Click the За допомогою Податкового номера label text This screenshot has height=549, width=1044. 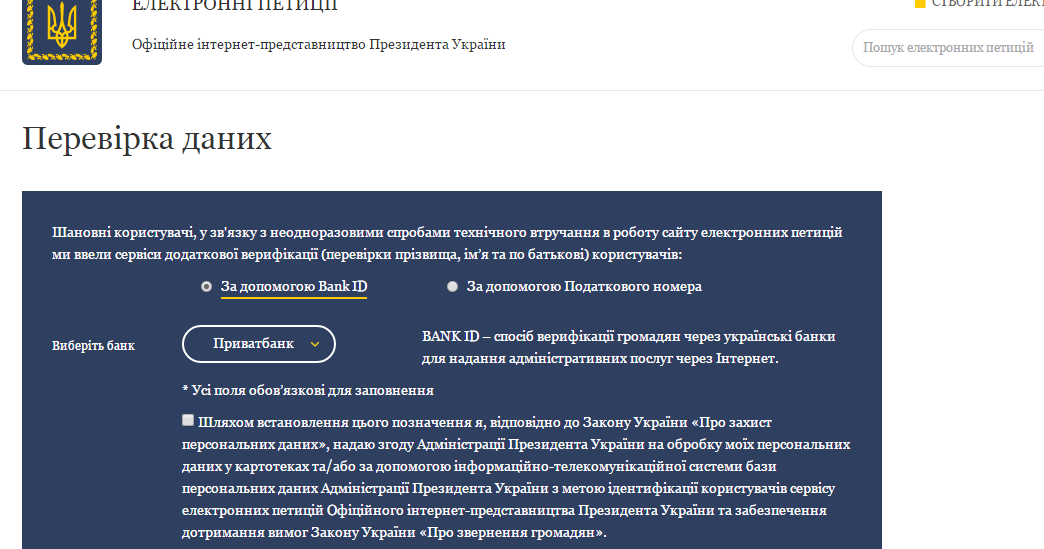tap(584, 287)
